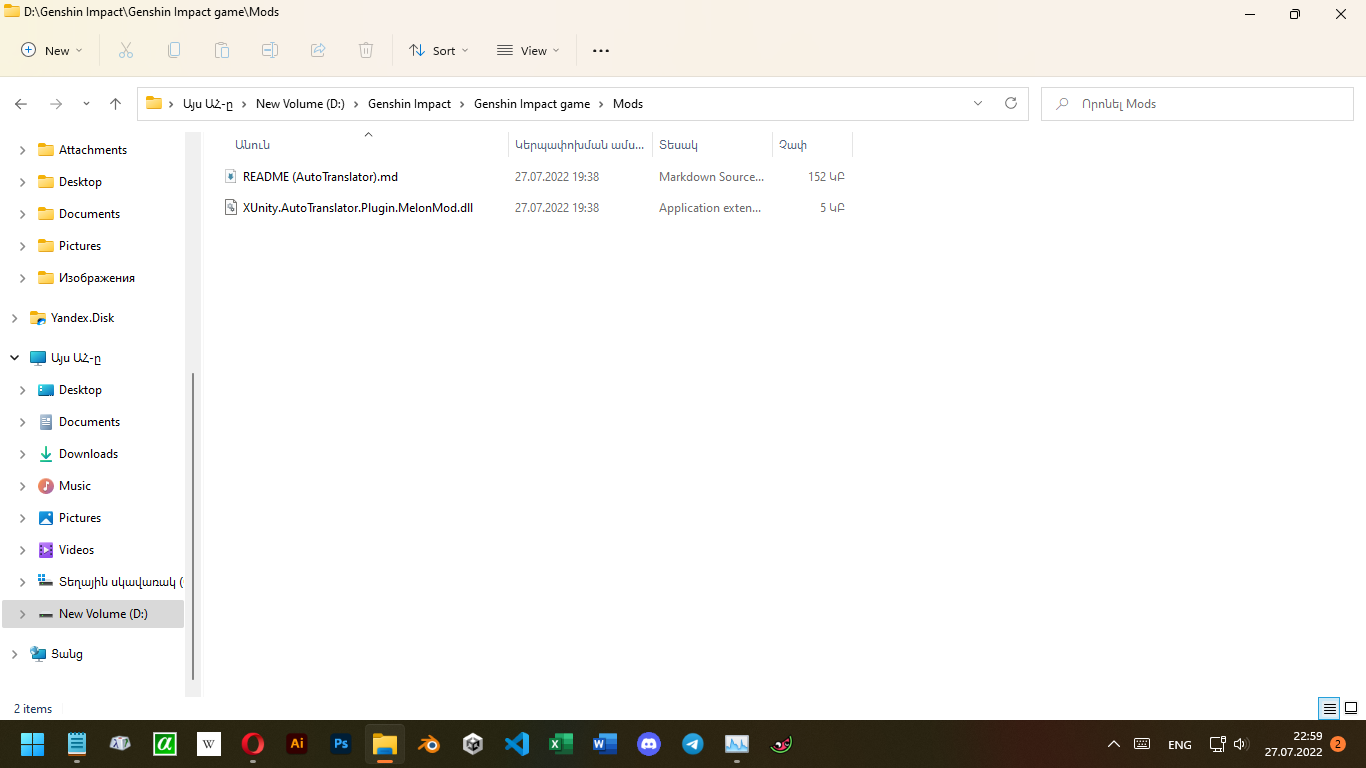Select Music in the navigation pane
The image size is (1366, 768).
75,486
